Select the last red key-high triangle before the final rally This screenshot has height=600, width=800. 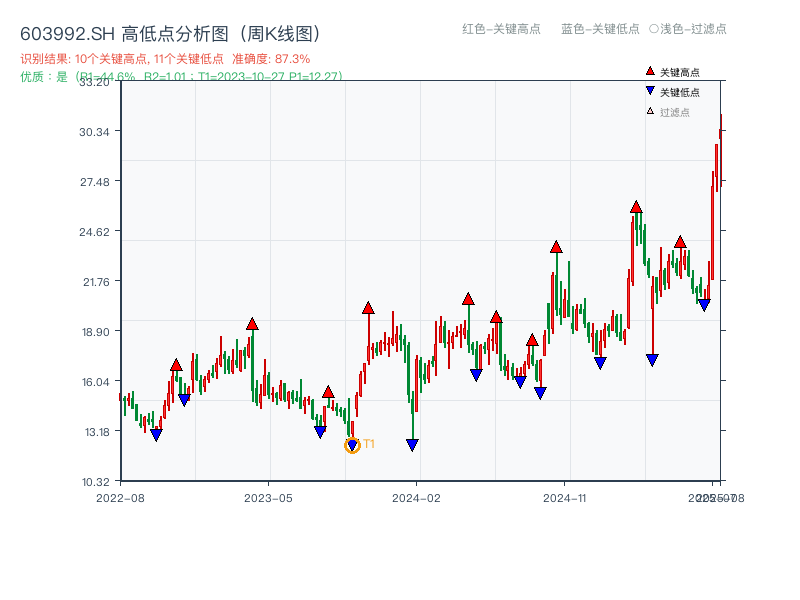coord(680,242)
